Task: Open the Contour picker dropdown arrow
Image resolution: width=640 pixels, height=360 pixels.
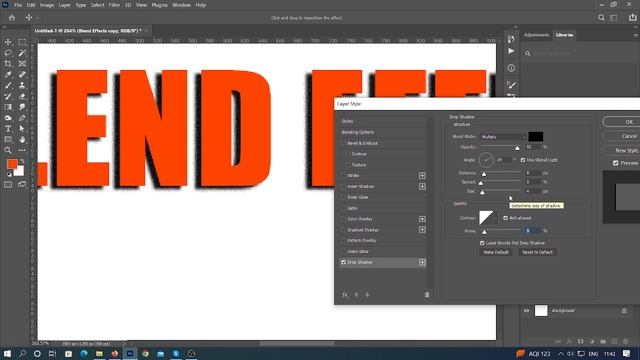Action: [x=496, y=218]
